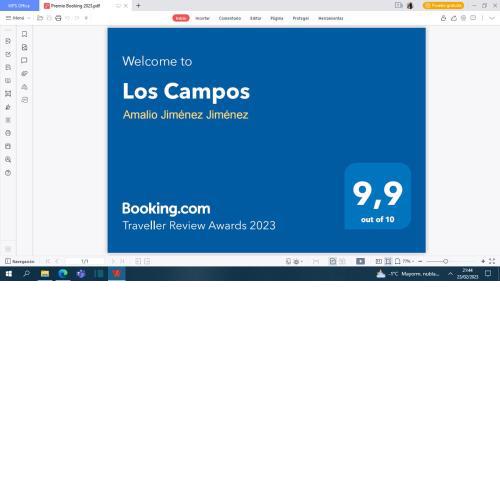This screenshot has height=500, width=500.
Task: Click the feedback chat icon top right
Action: 473,18
